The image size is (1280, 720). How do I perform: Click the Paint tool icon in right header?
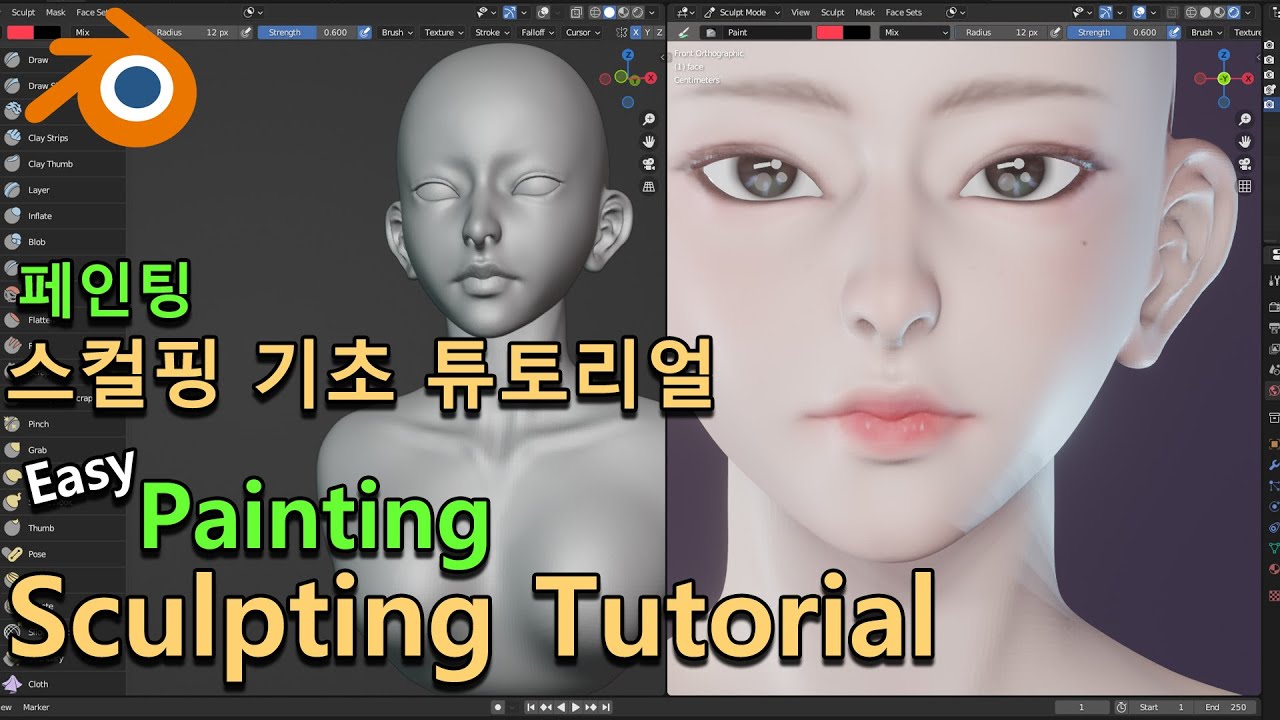[685, 32]
